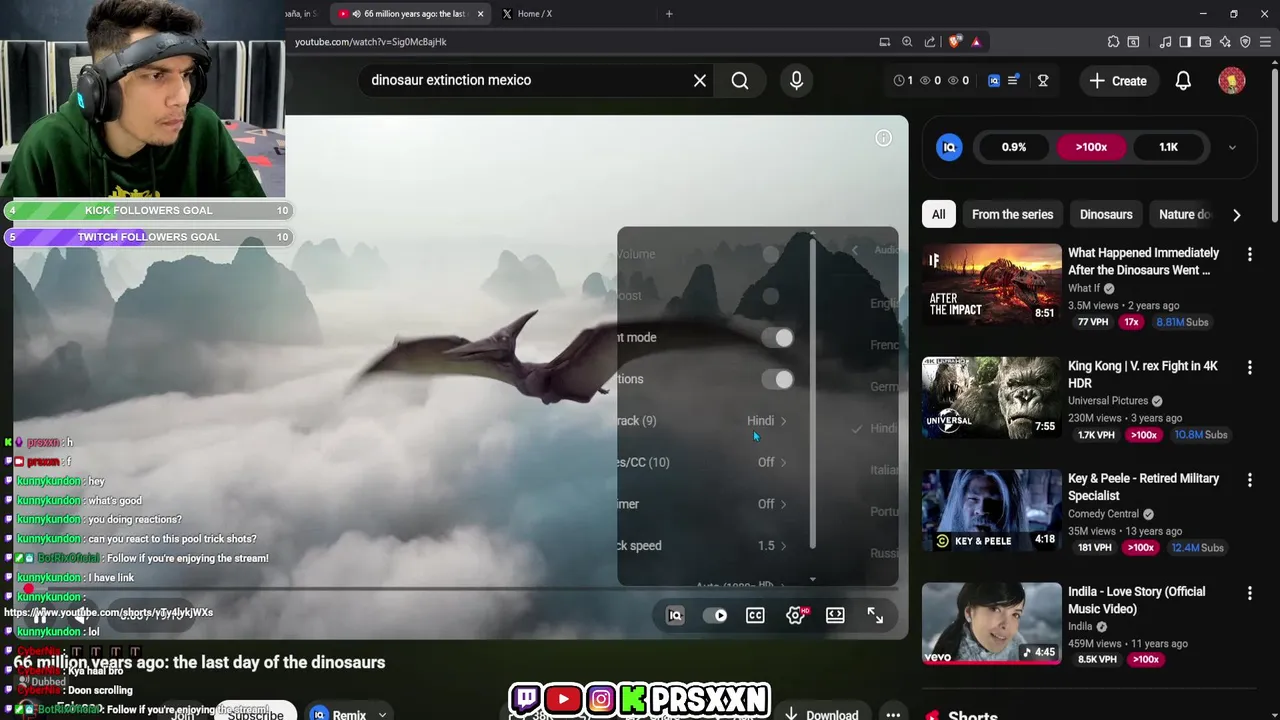Image resolution: width=1280 pixels, height=720 pixels.
Task: Clear the YouTube search box text
Action: click(700, 80)
